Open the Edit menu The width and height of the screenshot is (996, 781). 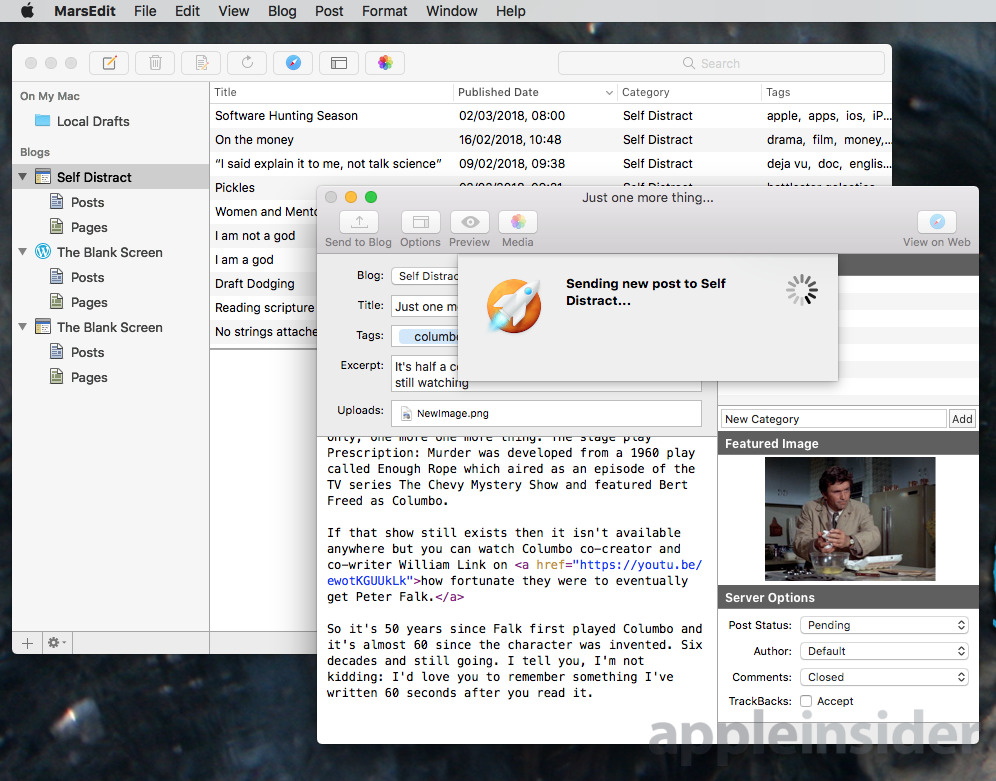(187, 11)
